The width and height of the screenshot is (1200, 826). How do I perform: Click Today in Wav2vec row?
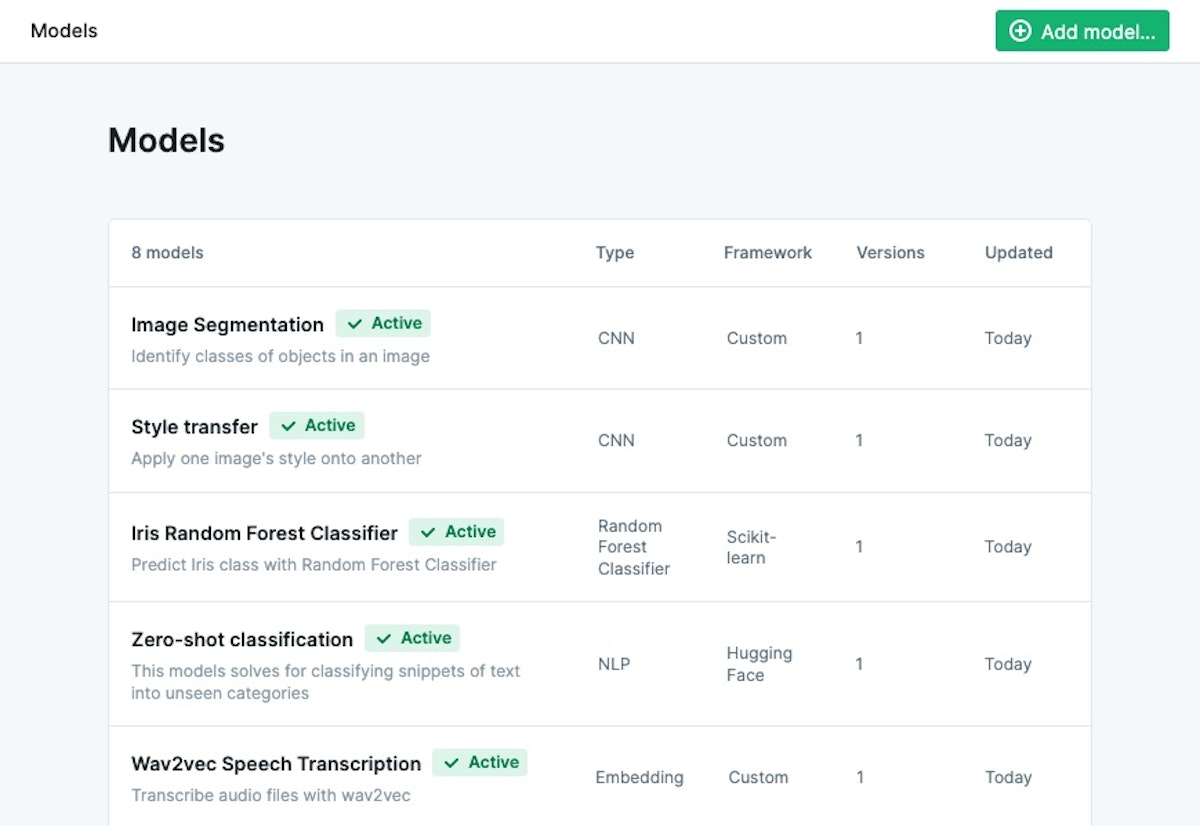click(1008, 777)
